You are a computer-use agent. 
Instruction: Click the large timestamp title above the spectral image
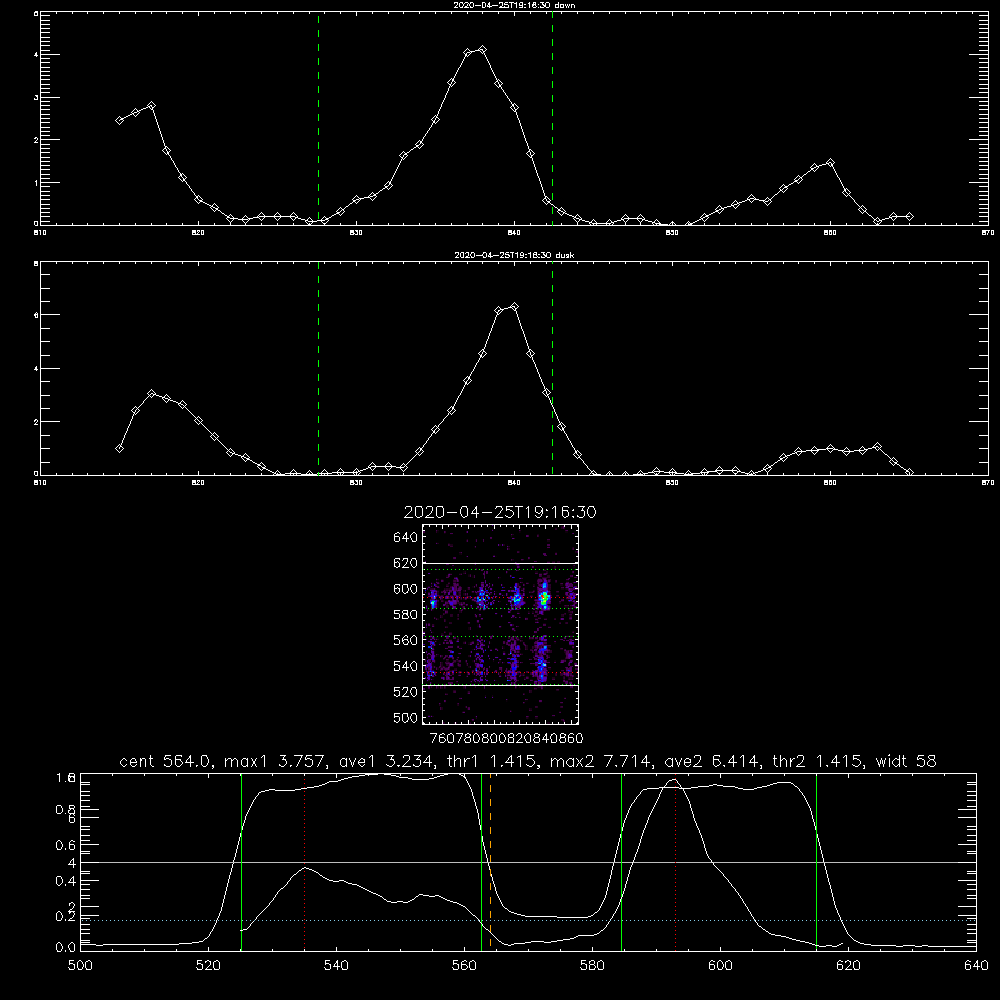(500, 512)
